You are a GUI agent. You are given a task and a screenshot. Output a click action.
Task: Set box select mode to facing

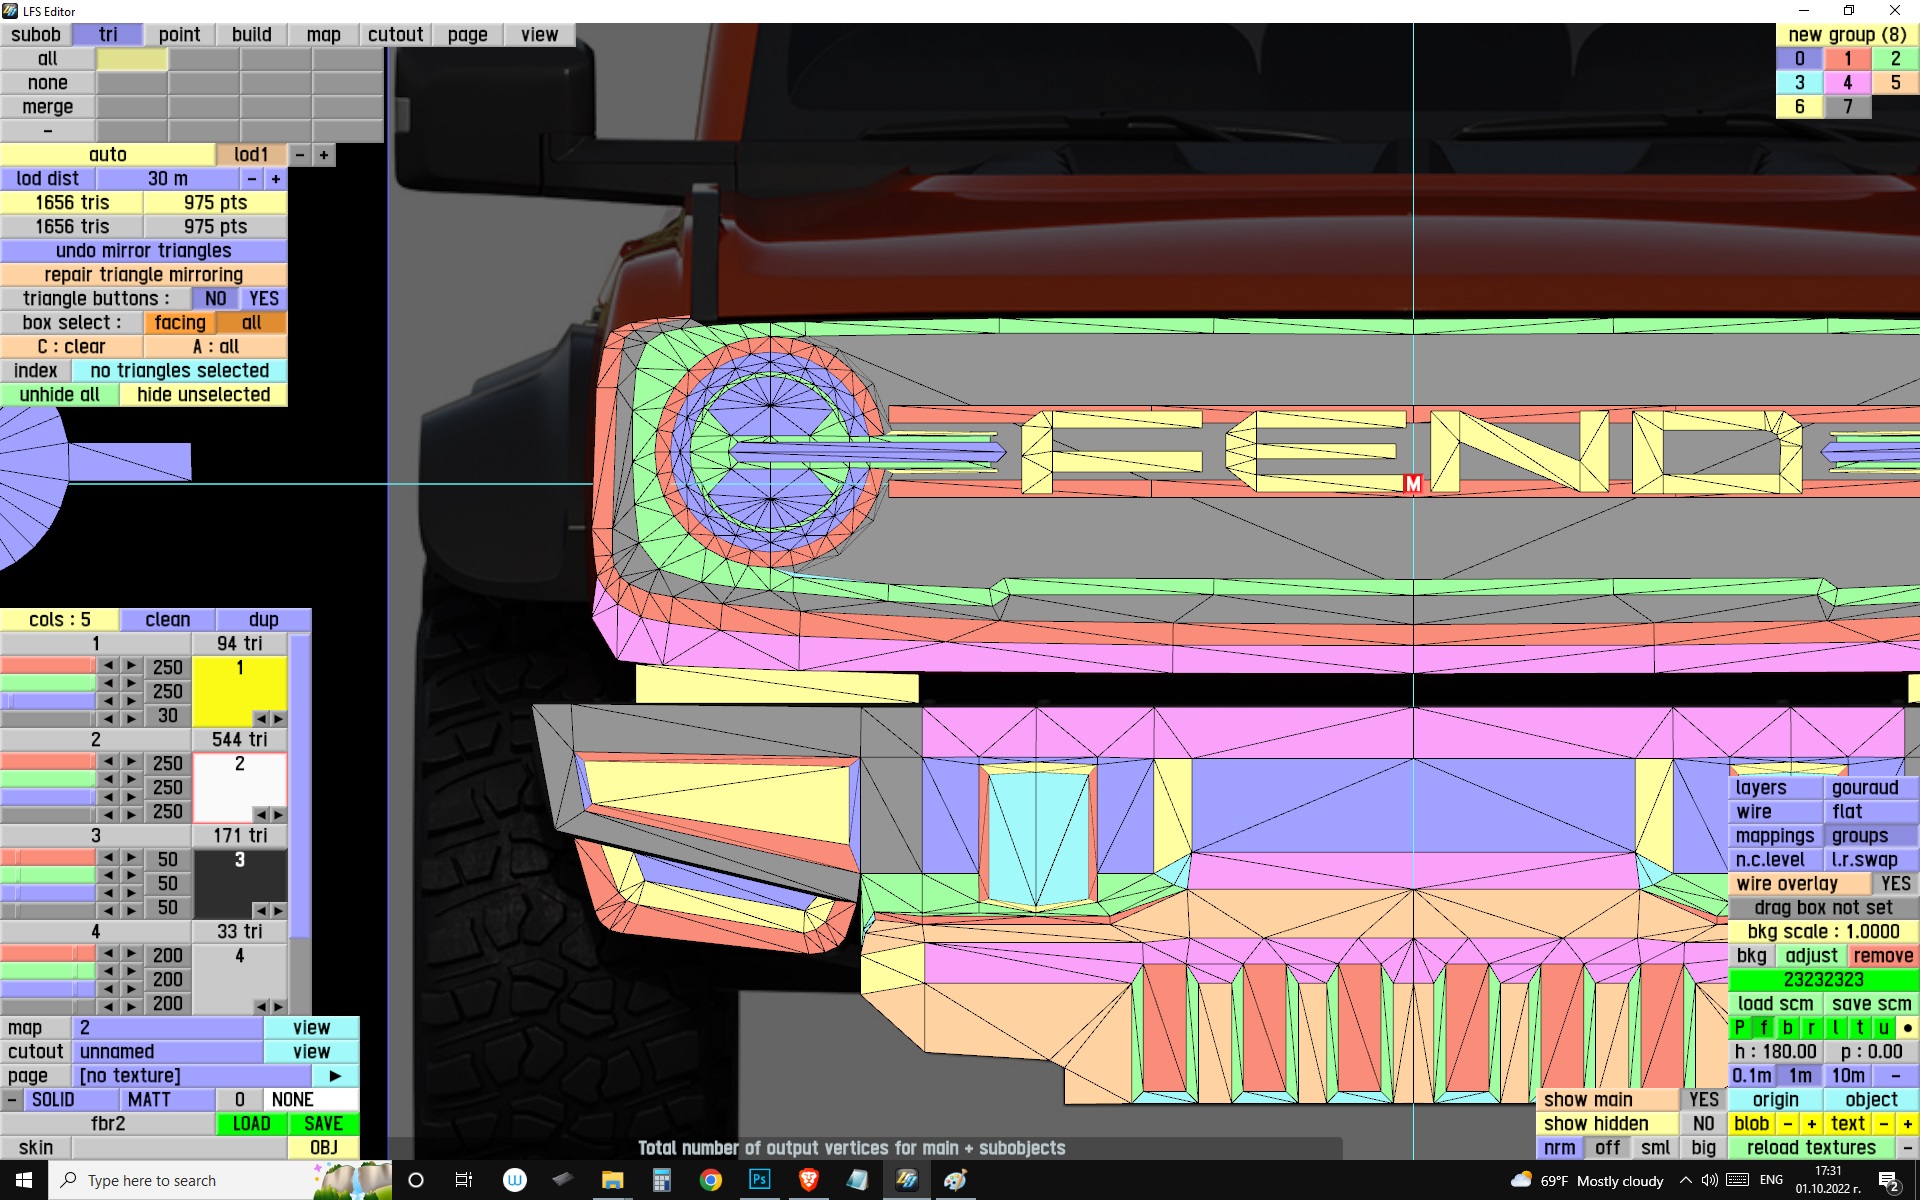180,323
